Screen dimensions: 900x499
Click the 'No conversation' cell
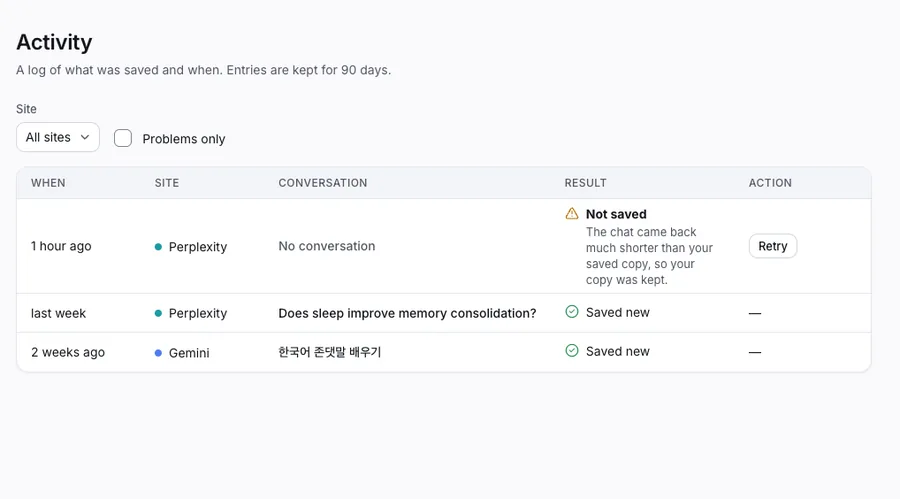tap(327, 246)
